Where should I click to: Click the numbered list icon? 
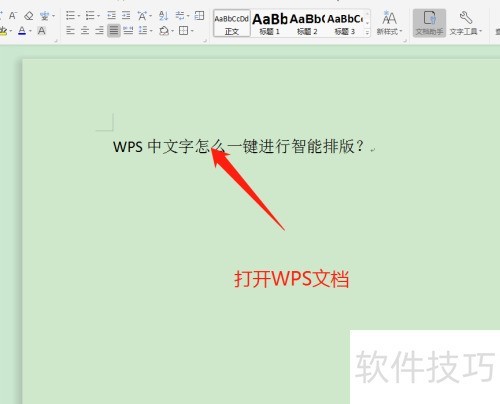pos(90,16)
